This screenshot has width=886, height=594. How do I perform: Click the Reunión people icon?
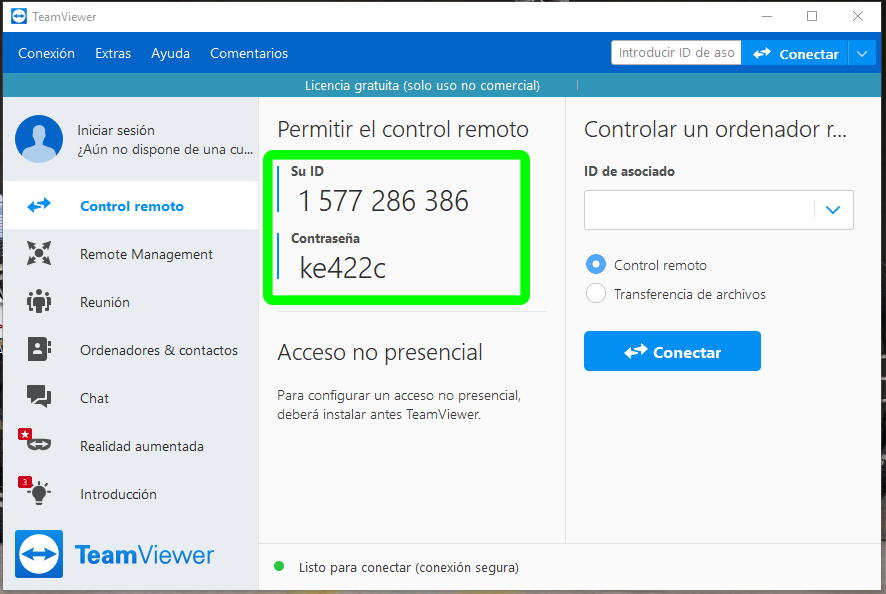pyautogui.click(x=39, y=301)
